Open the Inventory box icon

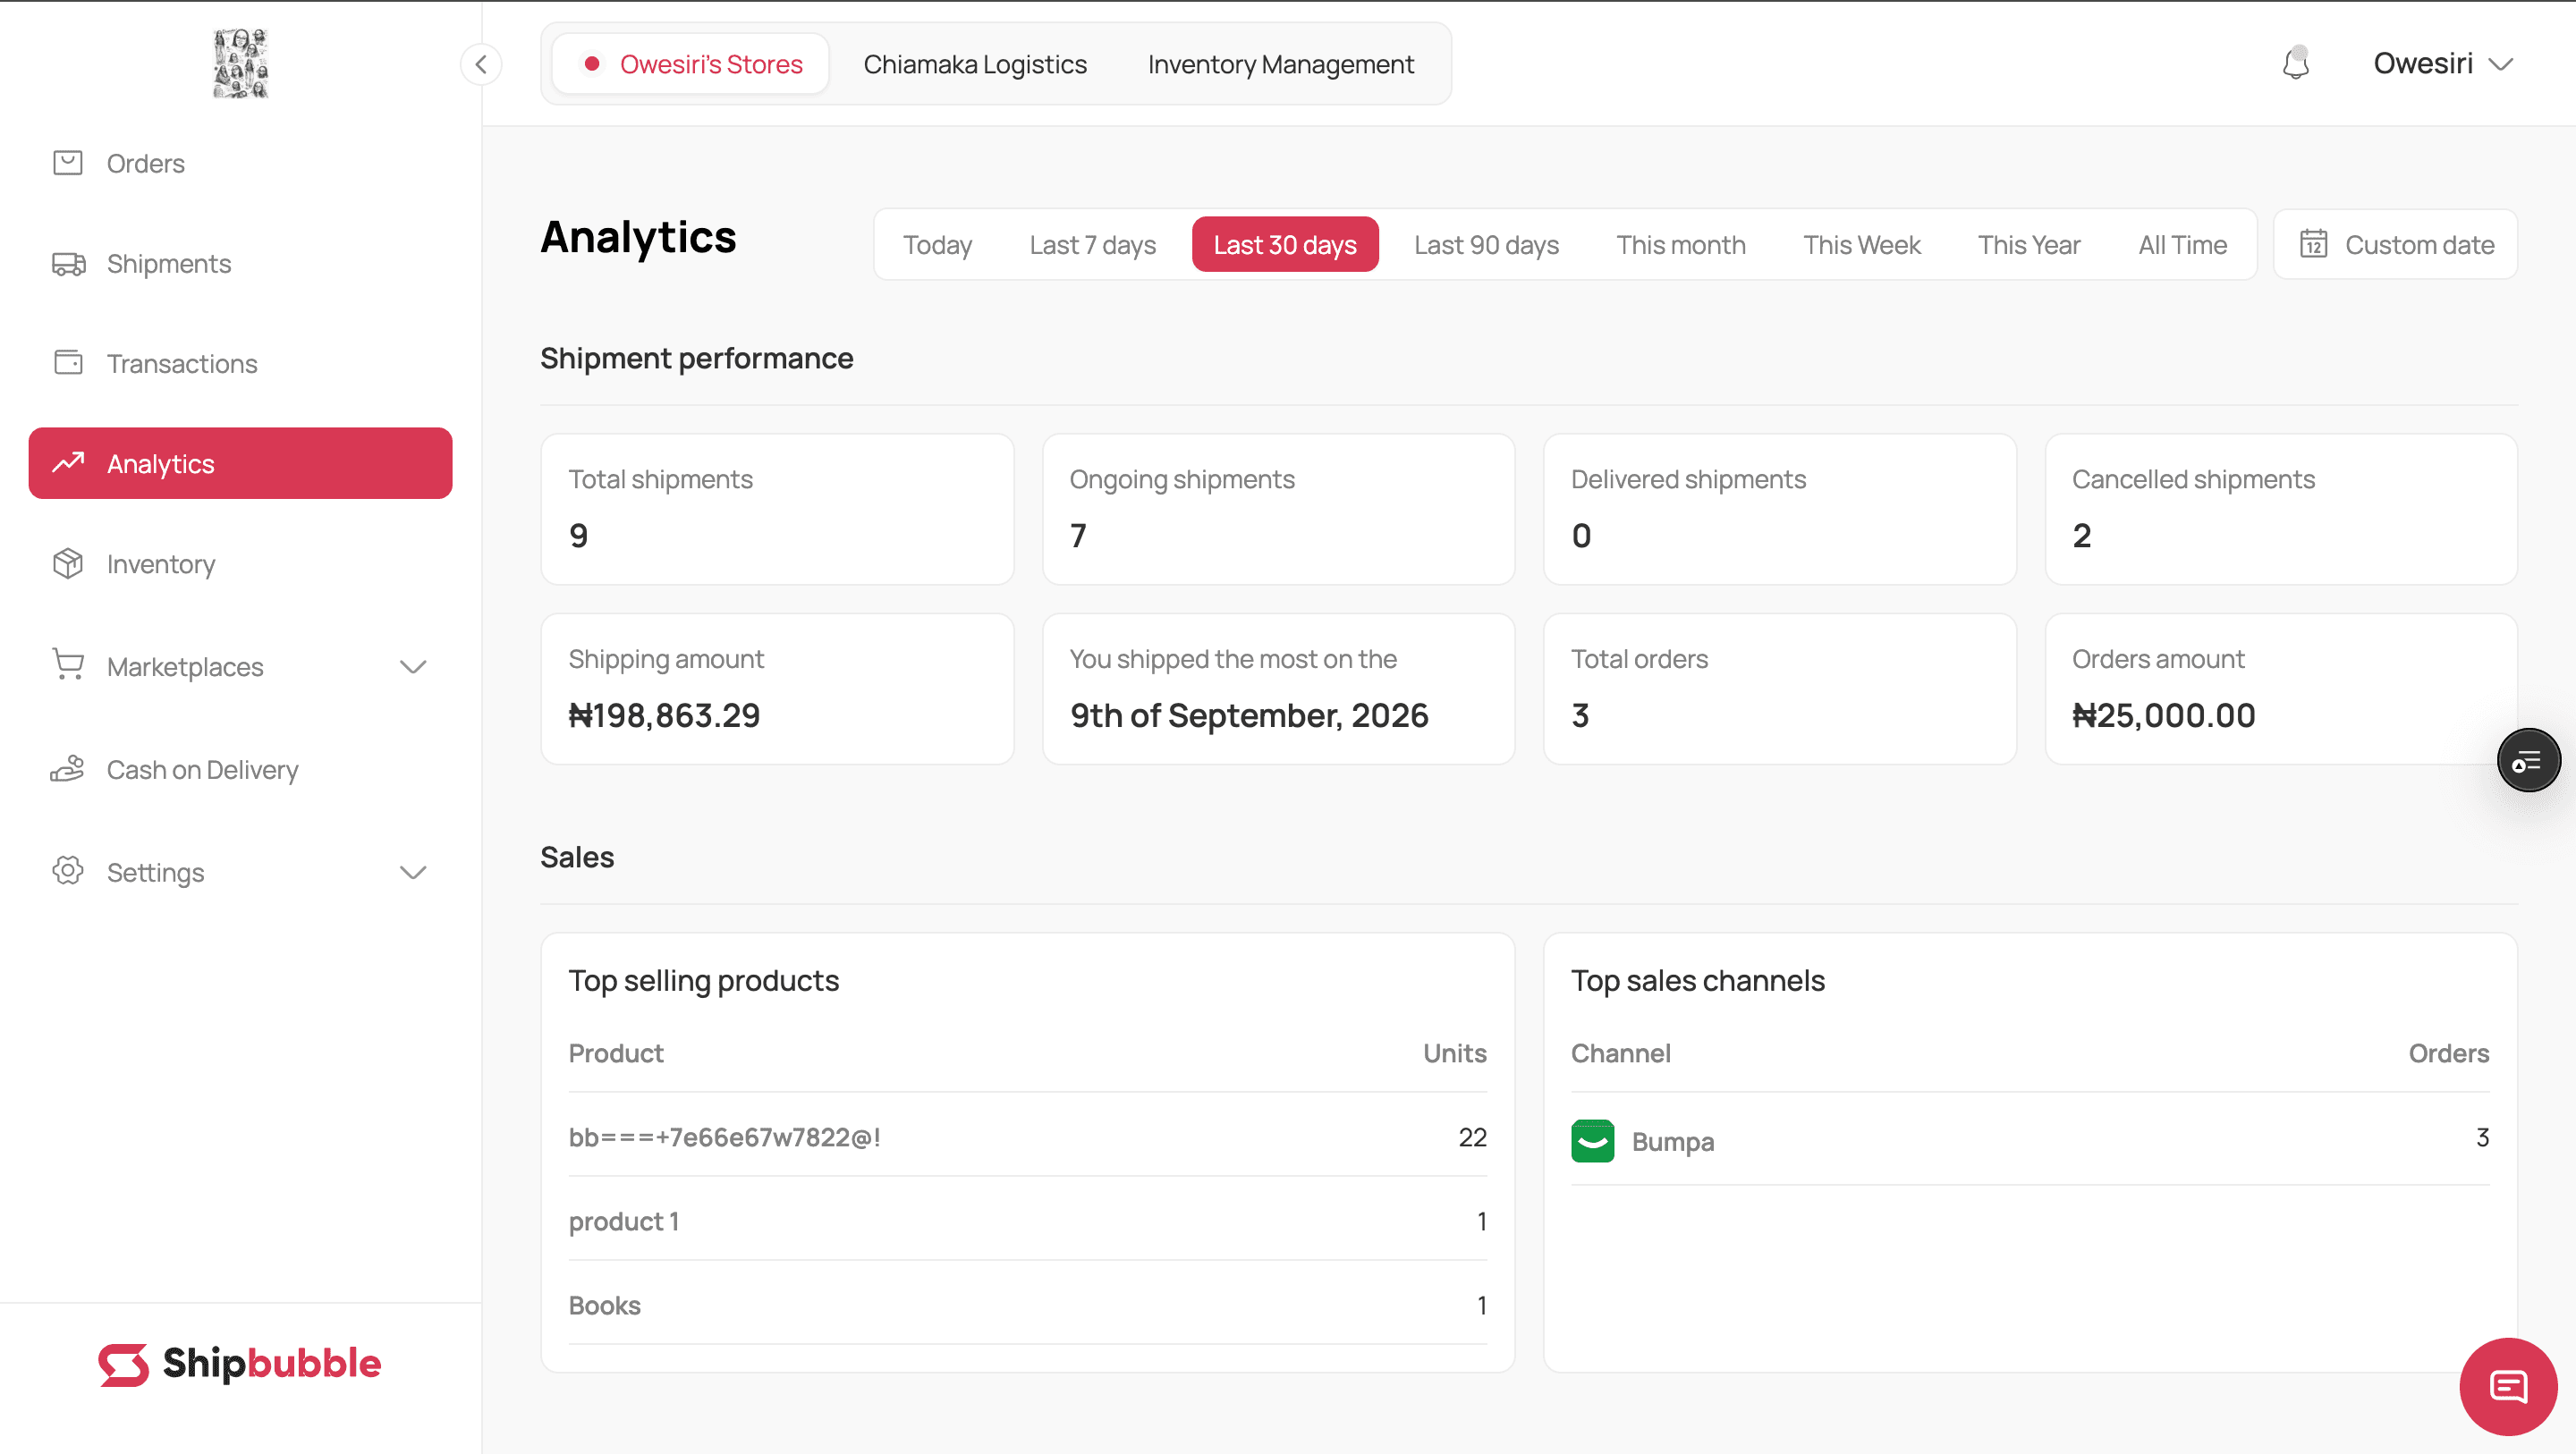click(67, 564)
